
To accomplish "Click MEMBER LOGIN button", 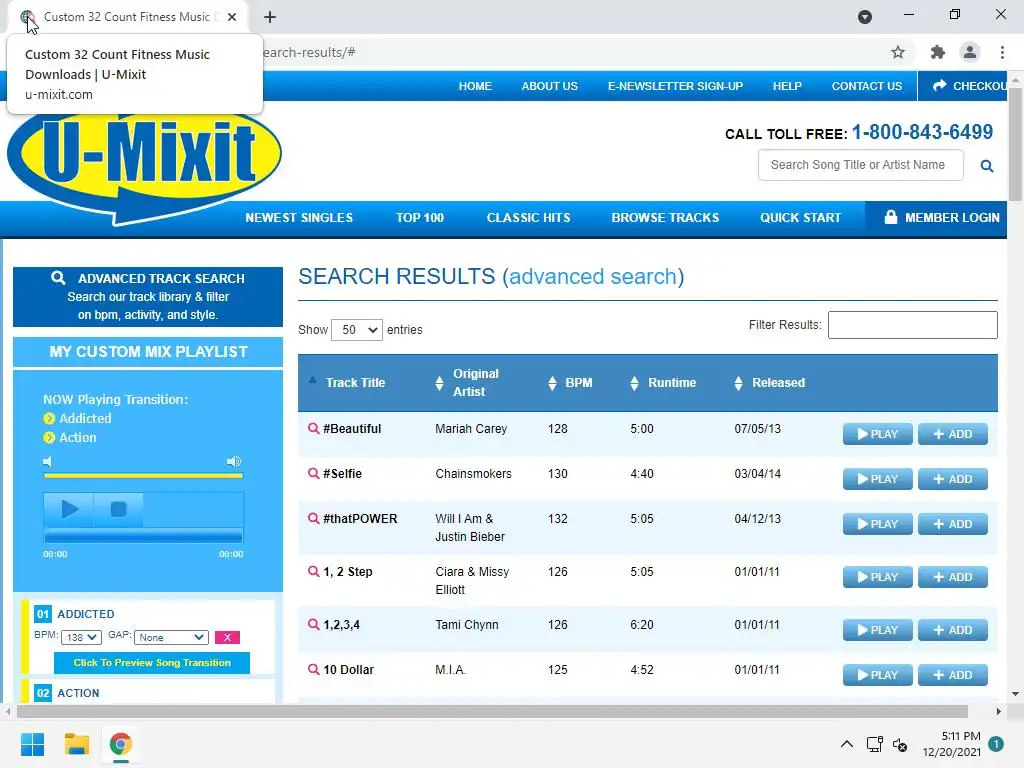I will click(x=936, y=218).
